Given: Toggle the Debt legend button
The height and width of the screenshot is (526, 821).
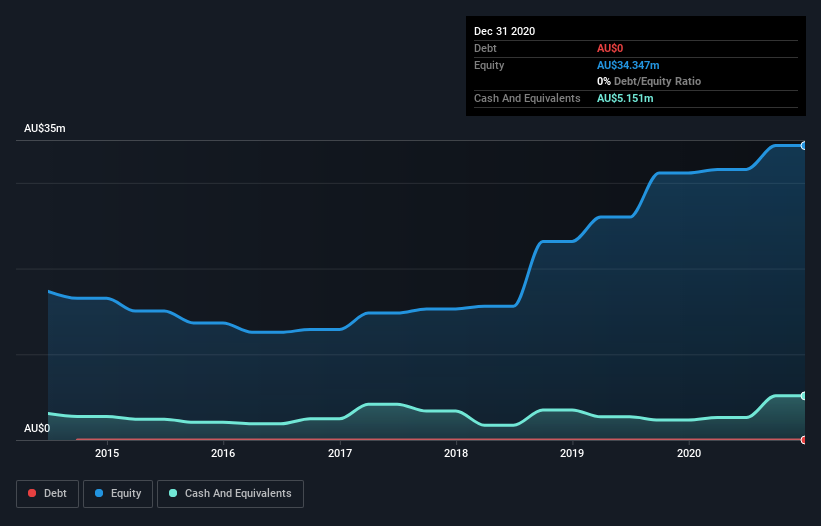Looking at the screenshot, I should click(x=47, y=494).
